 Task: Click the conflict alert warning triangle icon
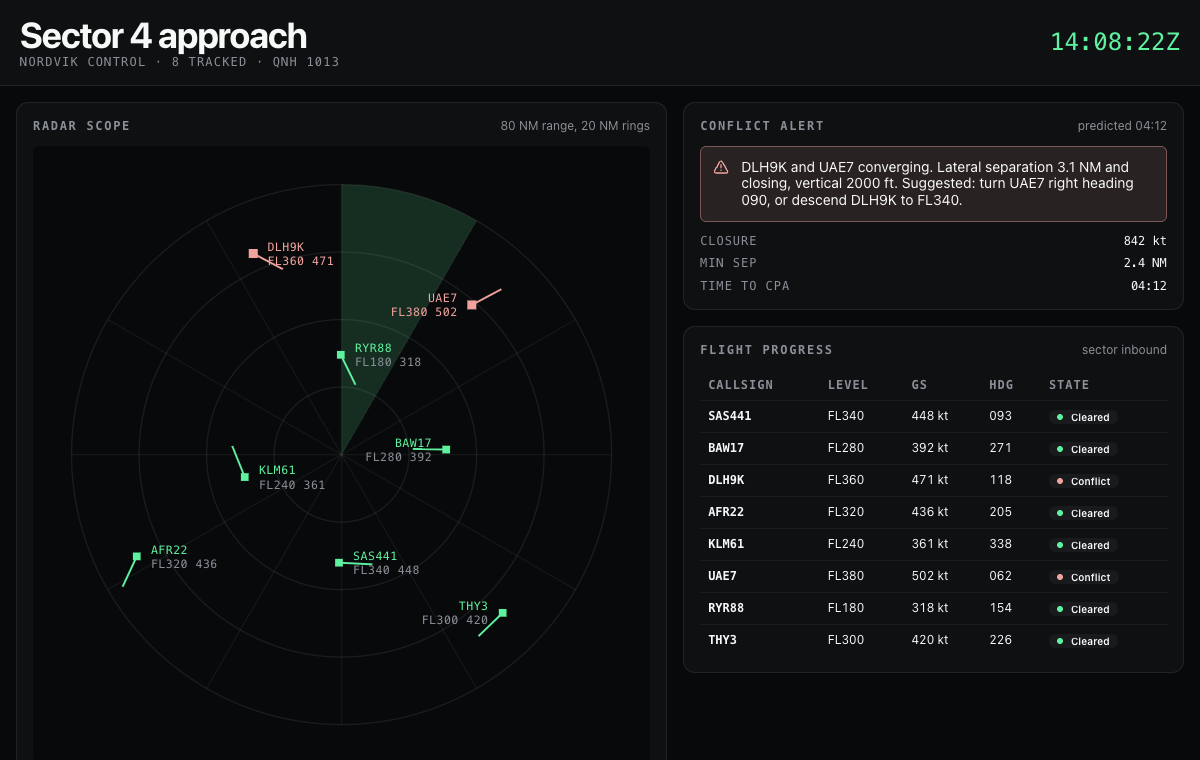point(721,167)
